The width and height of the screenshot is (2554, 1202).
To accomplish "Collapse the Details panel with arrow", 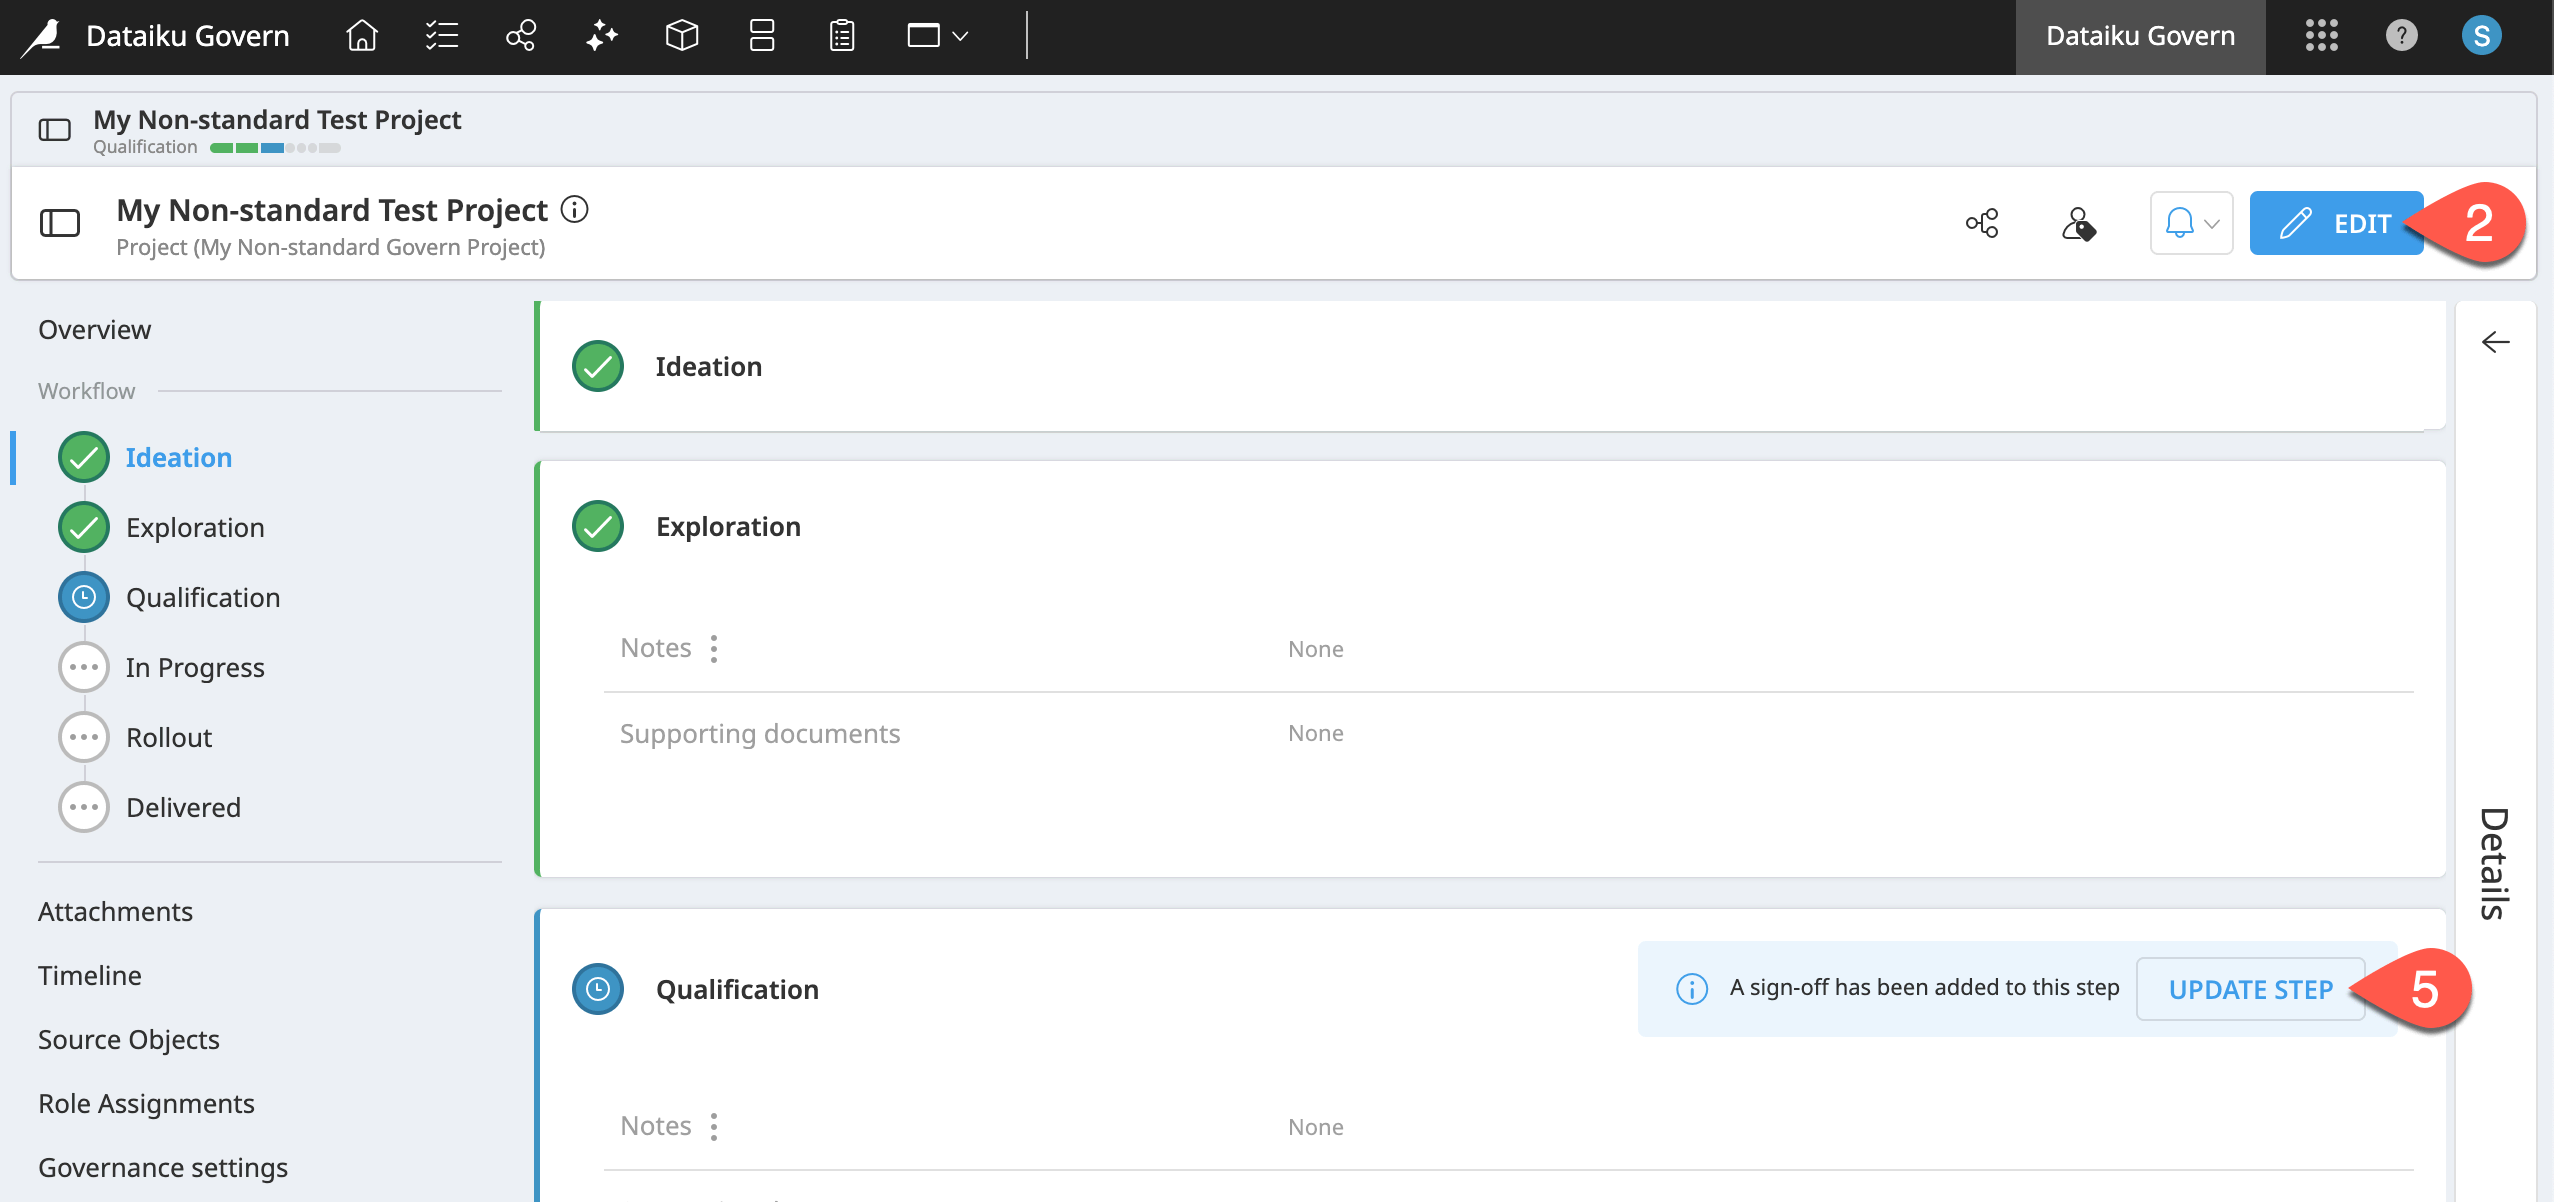I will (x=2495, y=342).
